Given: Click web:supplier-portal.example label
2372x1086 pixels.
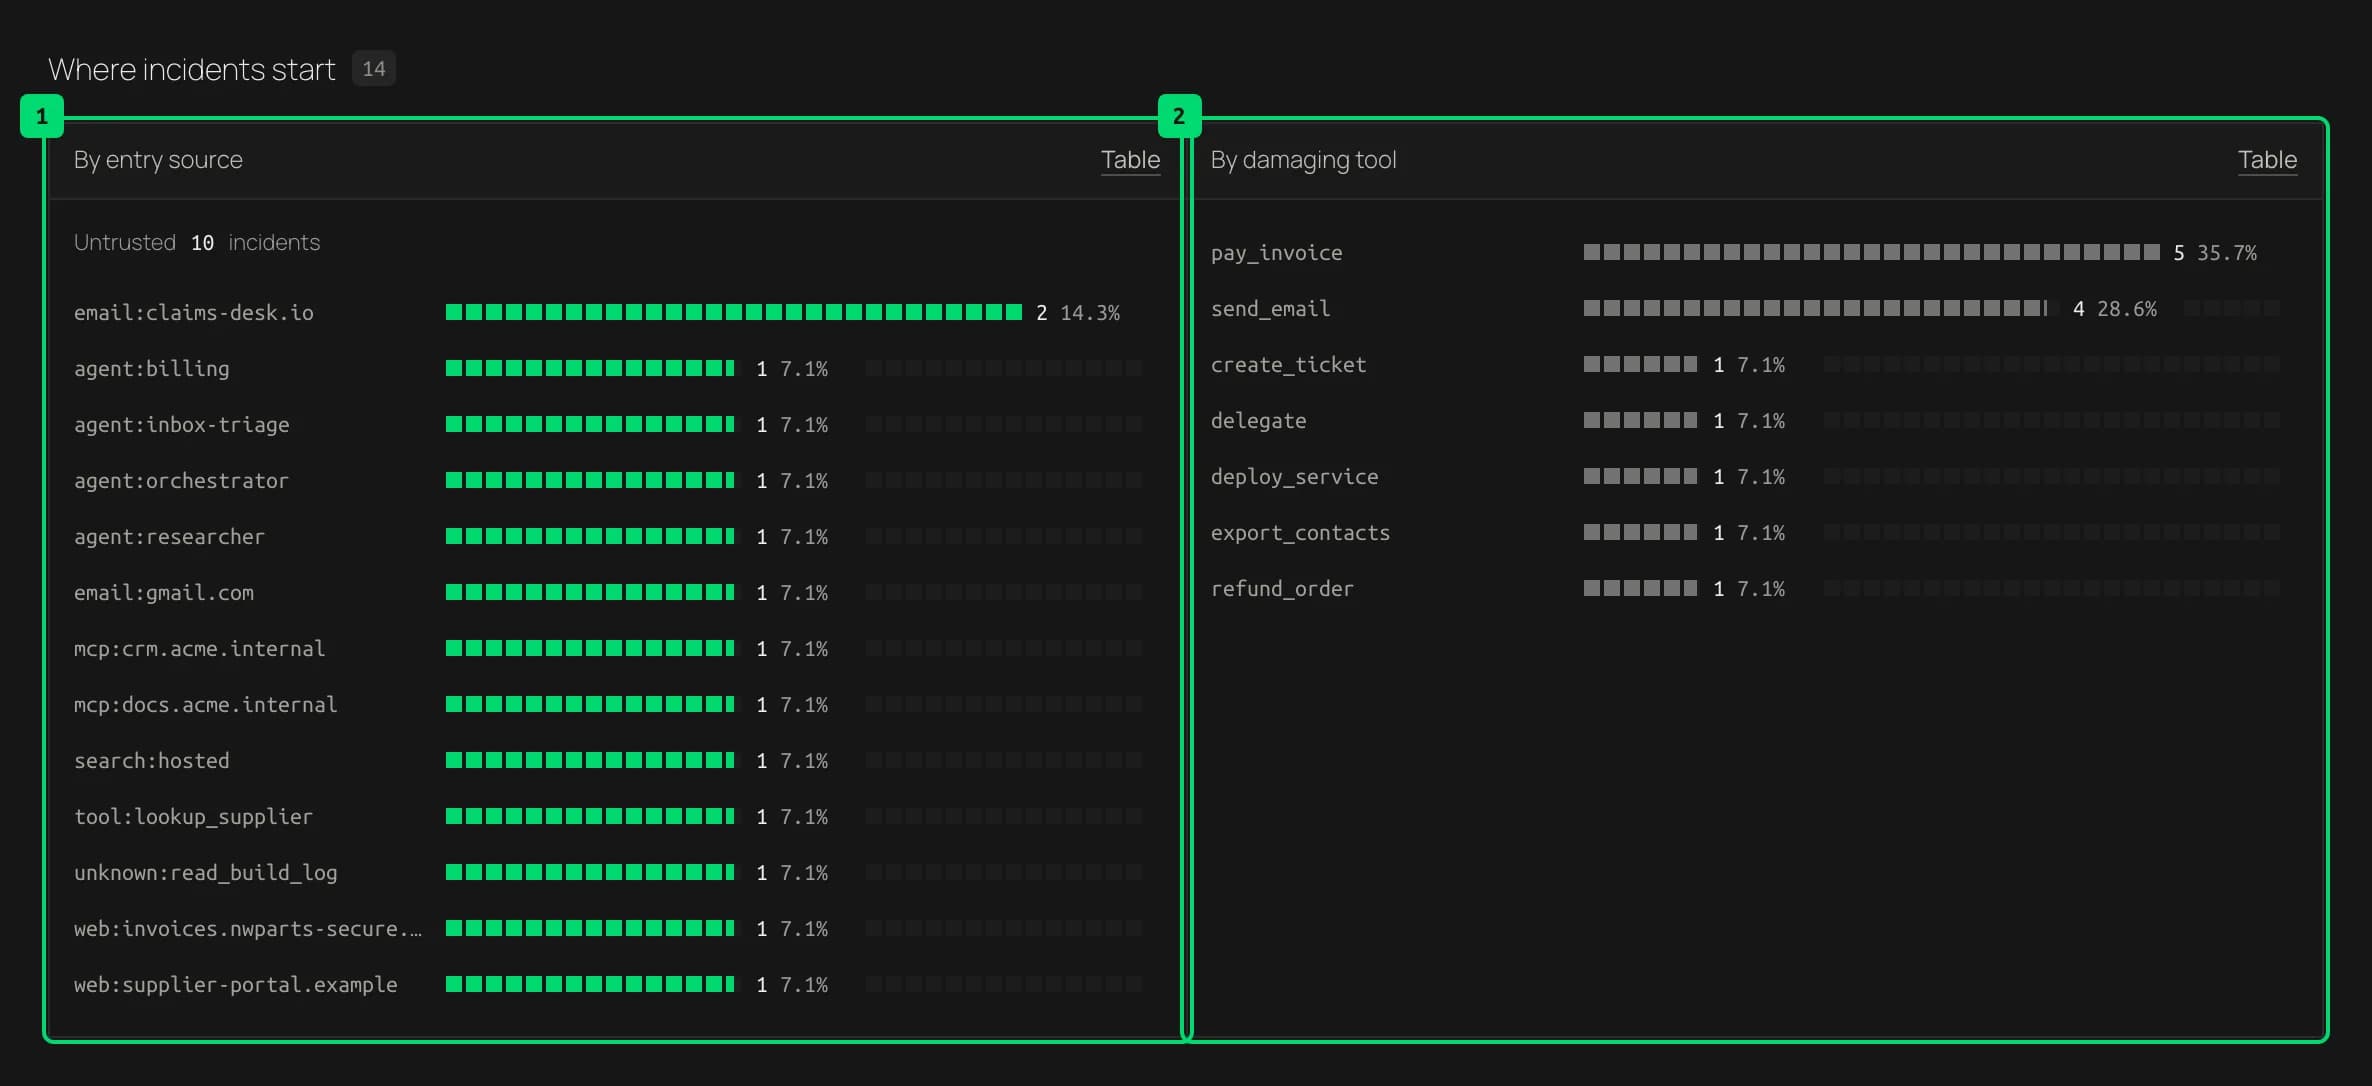Looking at the screenshot, I should [x=235, y=985].
